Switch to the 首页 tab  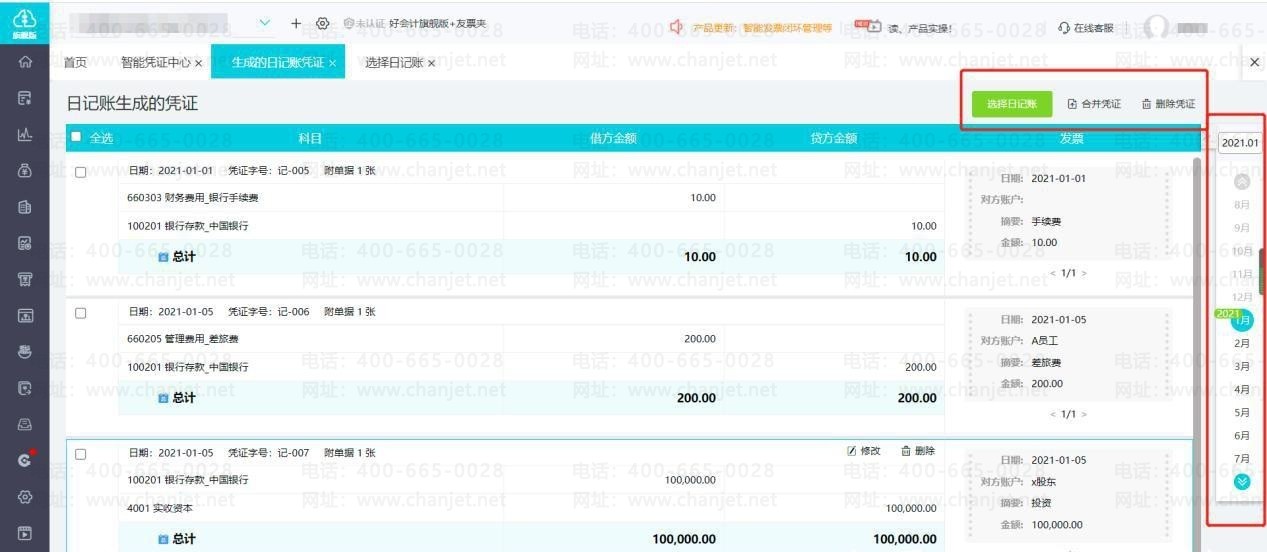coord(75,63)
